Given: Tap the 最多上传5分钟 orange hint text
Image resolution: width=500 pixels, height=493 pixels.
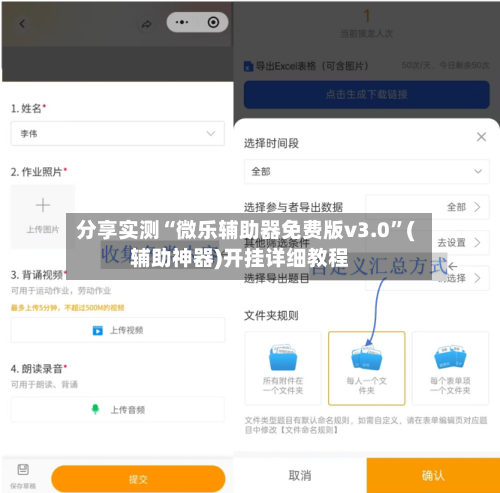Looking at the screenshot, I should coord(68,307).
